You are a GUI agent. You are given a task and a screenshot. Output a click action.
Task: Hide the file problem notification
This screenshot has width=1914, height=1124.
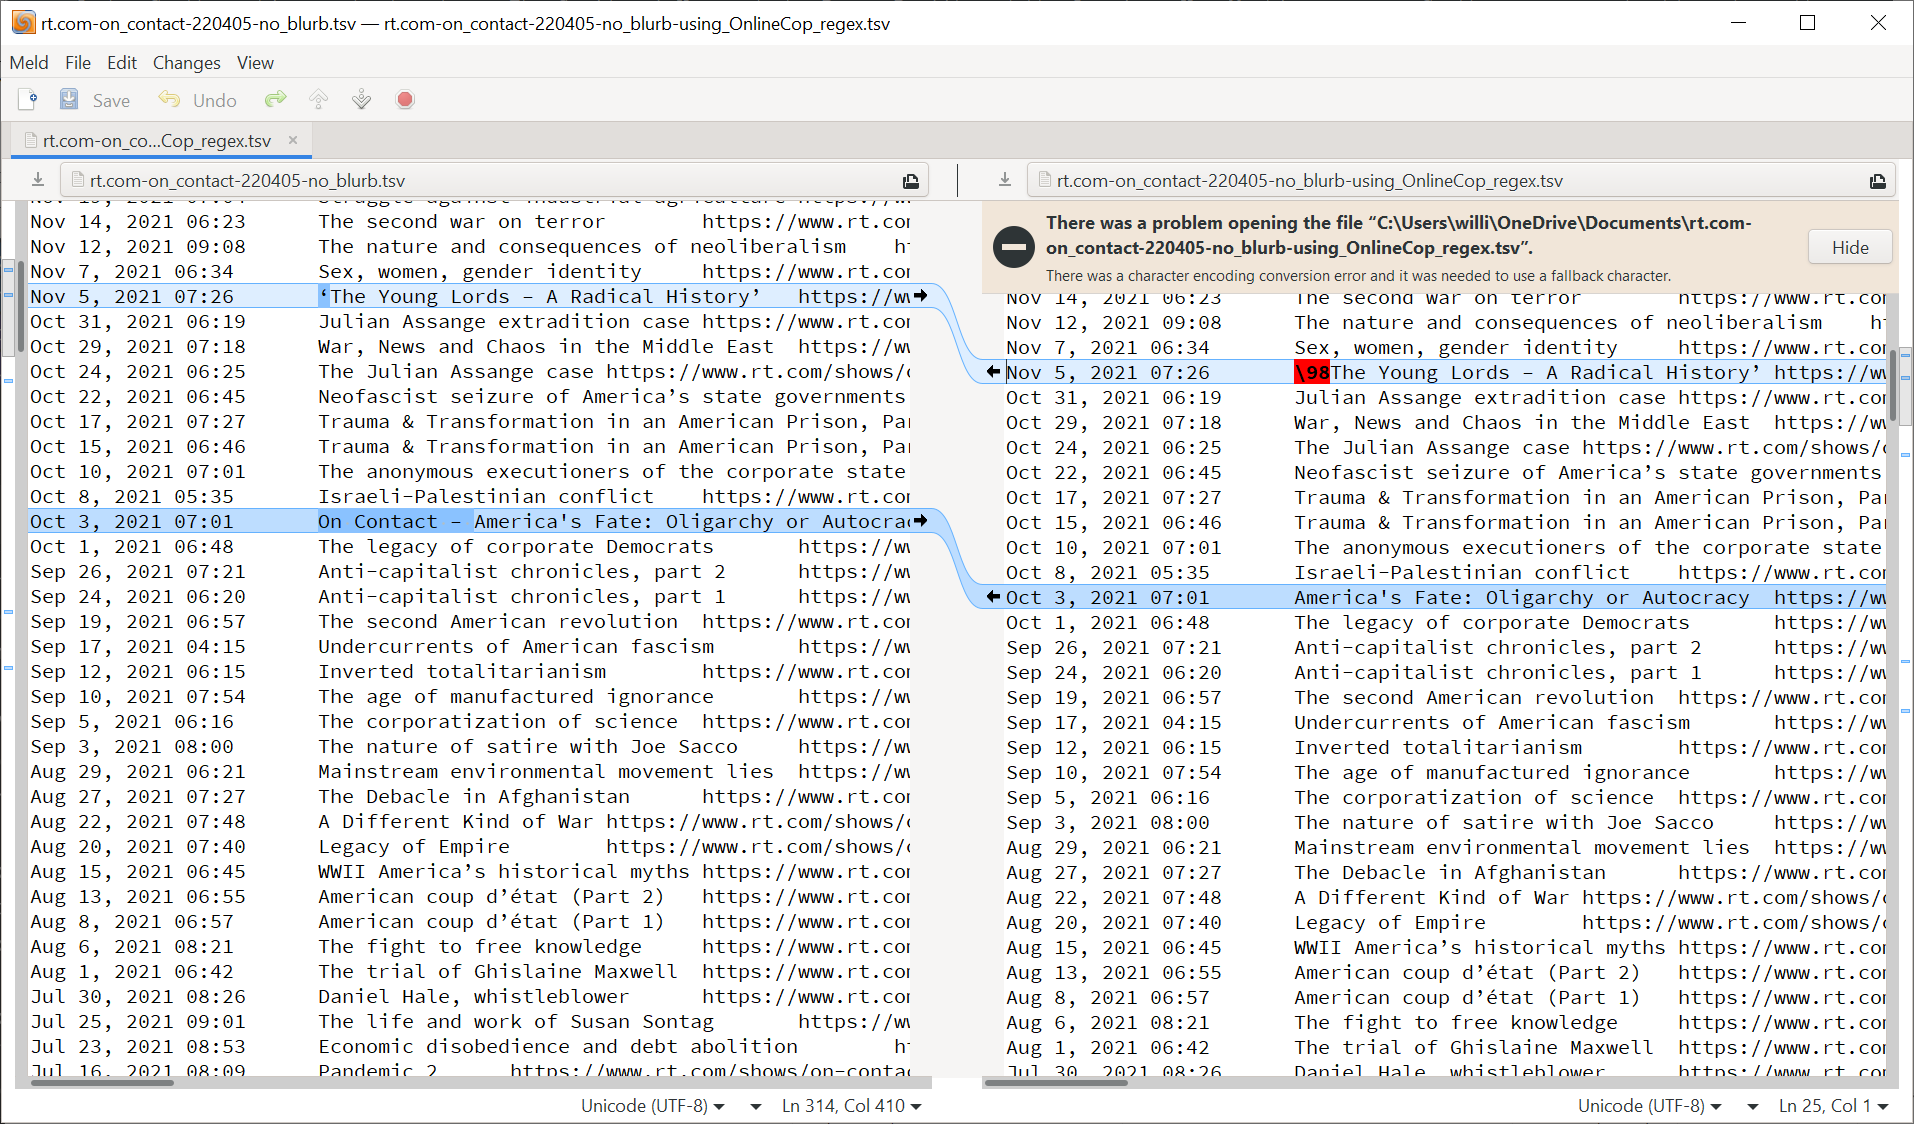1850,247
